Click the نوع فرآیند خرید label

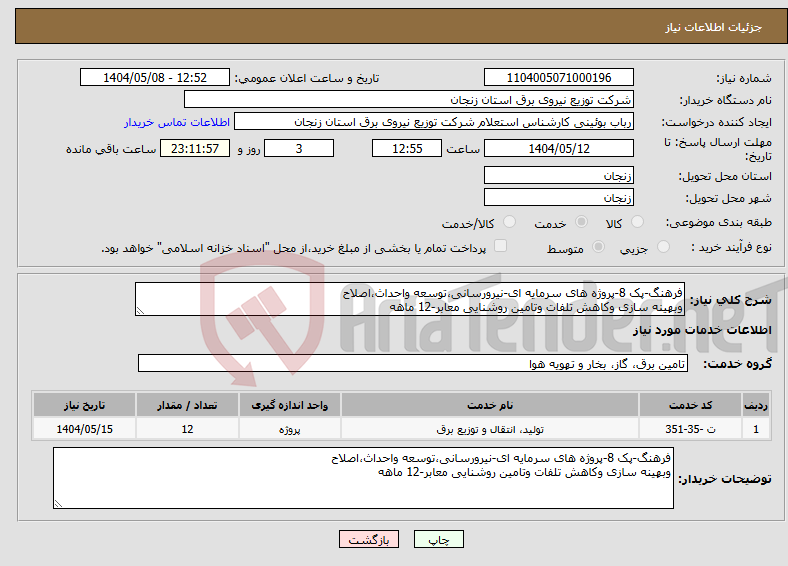[731, 247]
